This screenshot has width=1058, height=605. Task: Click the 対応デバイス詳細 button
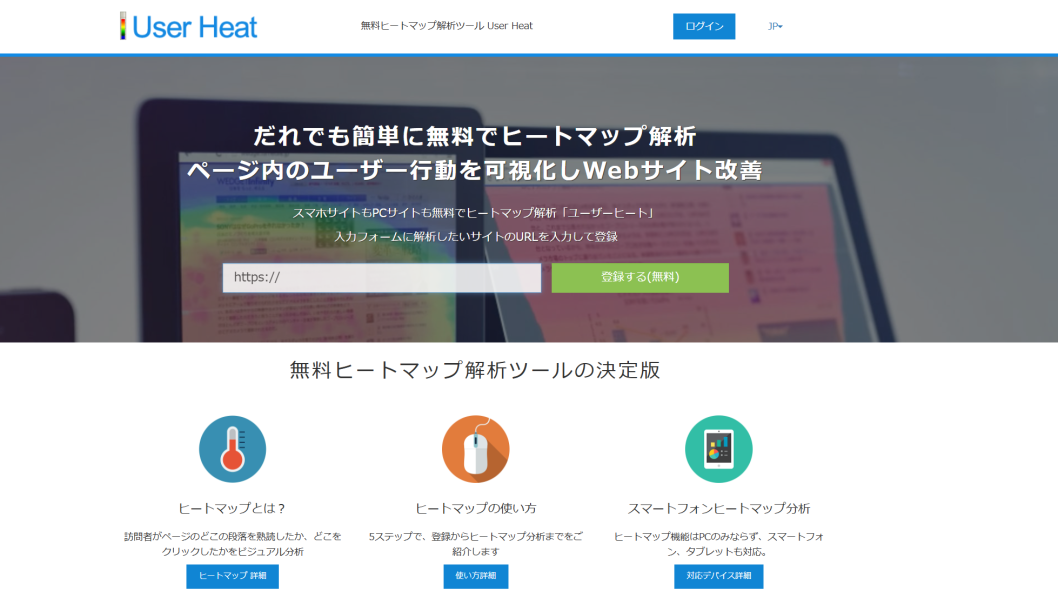[718, 576]
